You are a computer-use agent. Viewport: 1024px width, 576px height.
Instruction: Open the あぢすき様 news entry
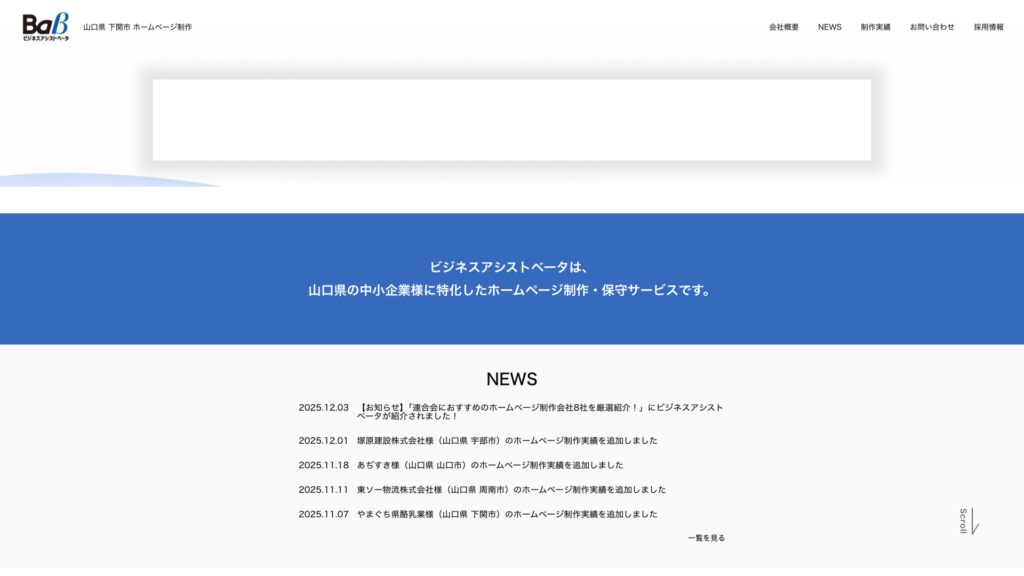490,465
